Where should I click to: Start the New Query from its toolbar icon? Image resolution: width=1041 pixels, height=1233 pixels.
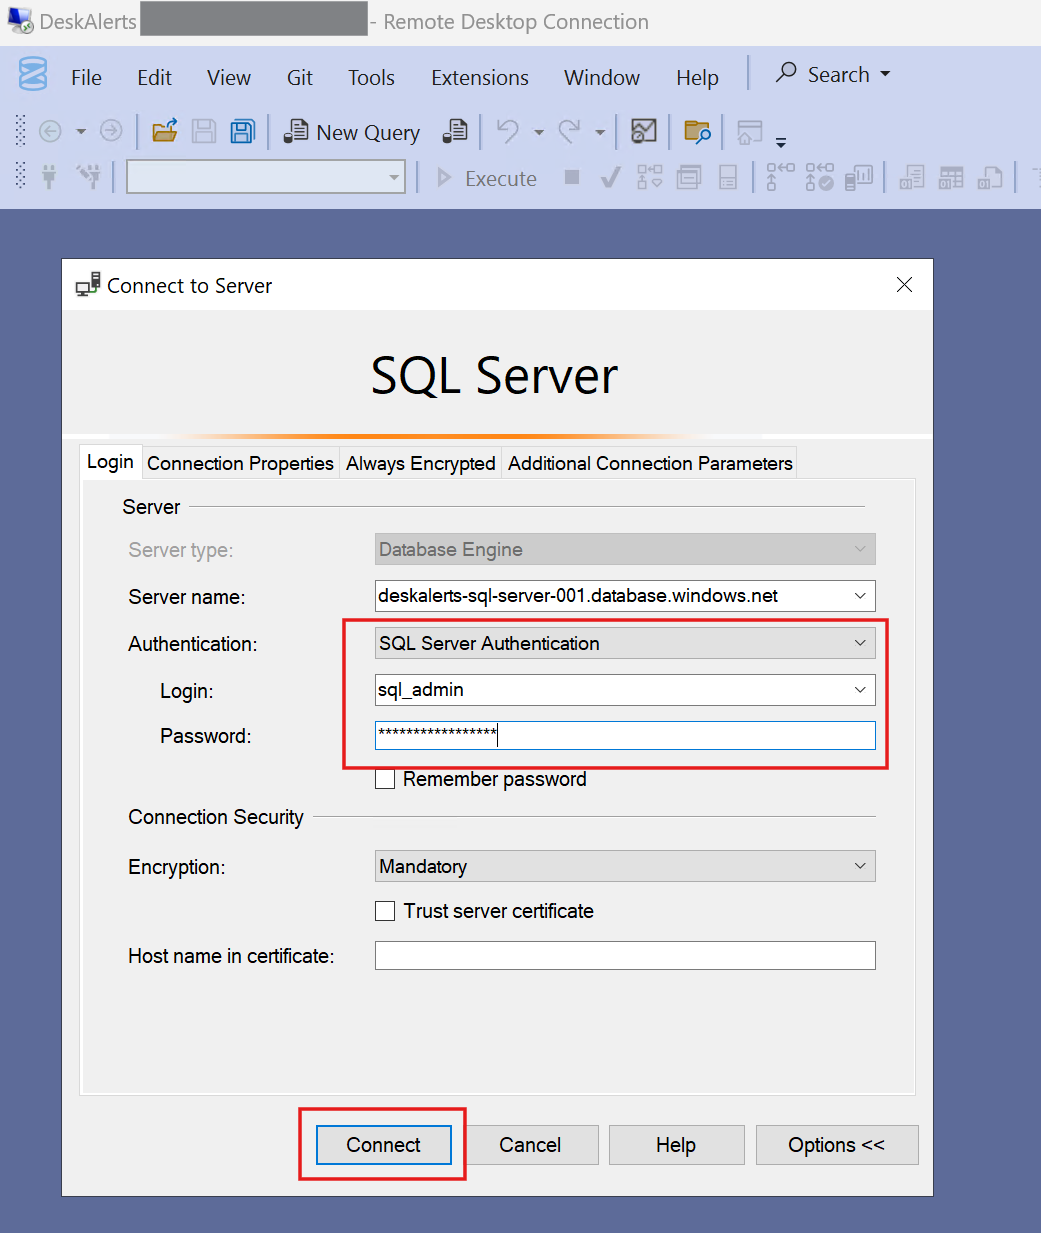(x=295, y=131)
